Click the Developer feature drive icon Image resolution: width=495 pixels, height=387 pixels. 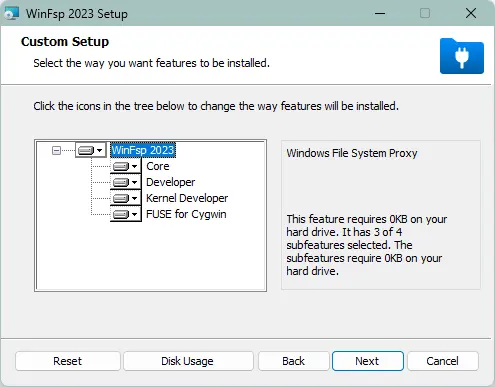pyautogui.click(x=121, y=182)
